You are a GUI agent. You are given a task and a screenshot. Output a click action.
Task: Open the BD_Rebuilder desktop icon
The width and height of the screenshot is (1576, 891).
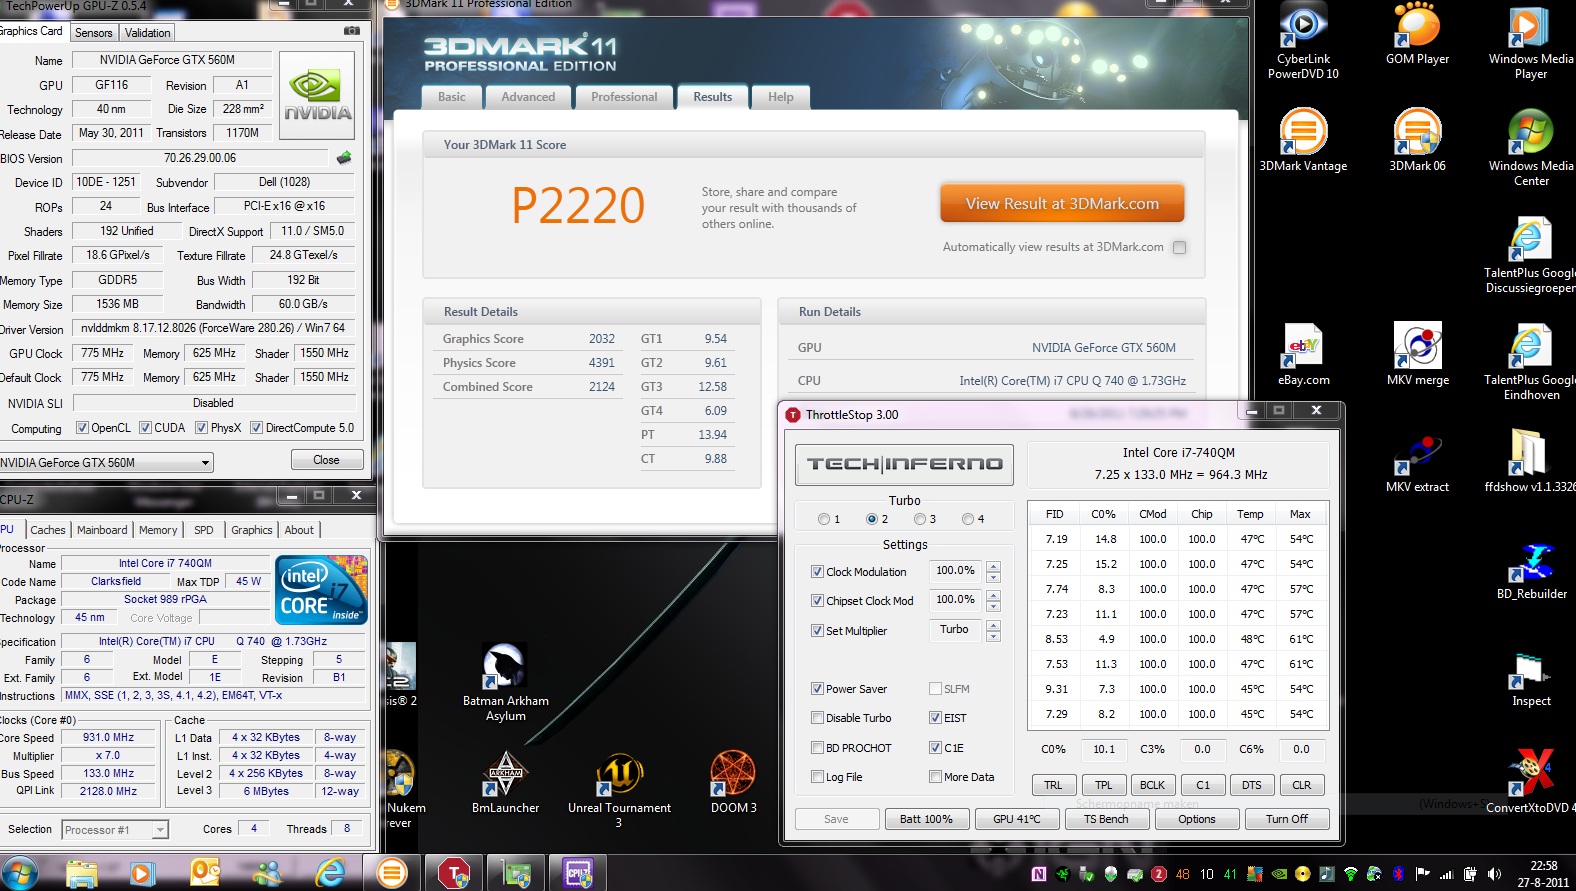[1531, 570]
